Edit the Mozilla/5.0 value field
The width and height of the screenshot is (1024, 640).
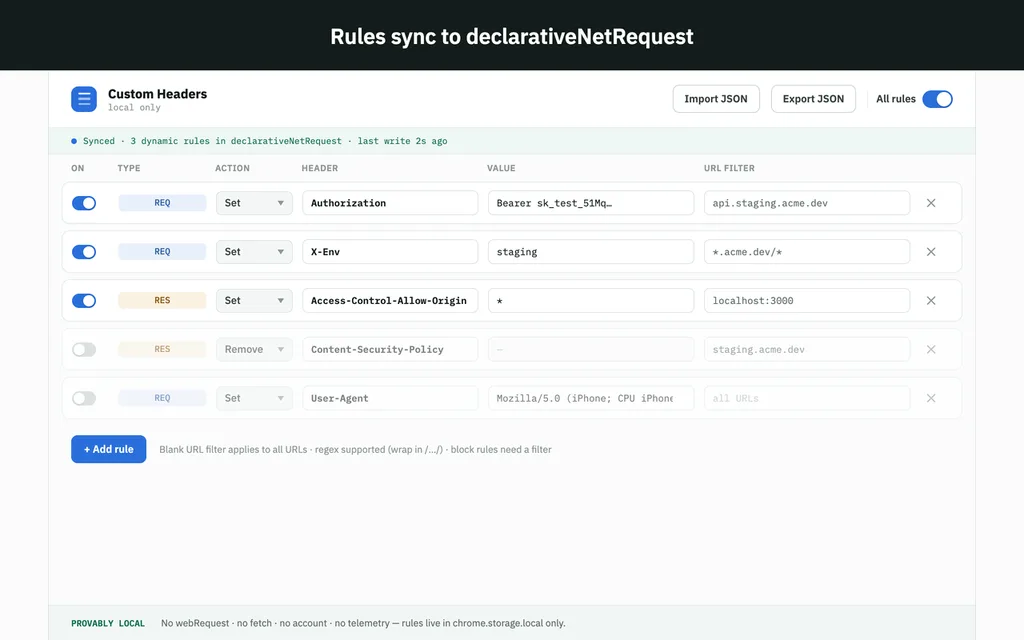pyautogui.click(x=590, y=398)
